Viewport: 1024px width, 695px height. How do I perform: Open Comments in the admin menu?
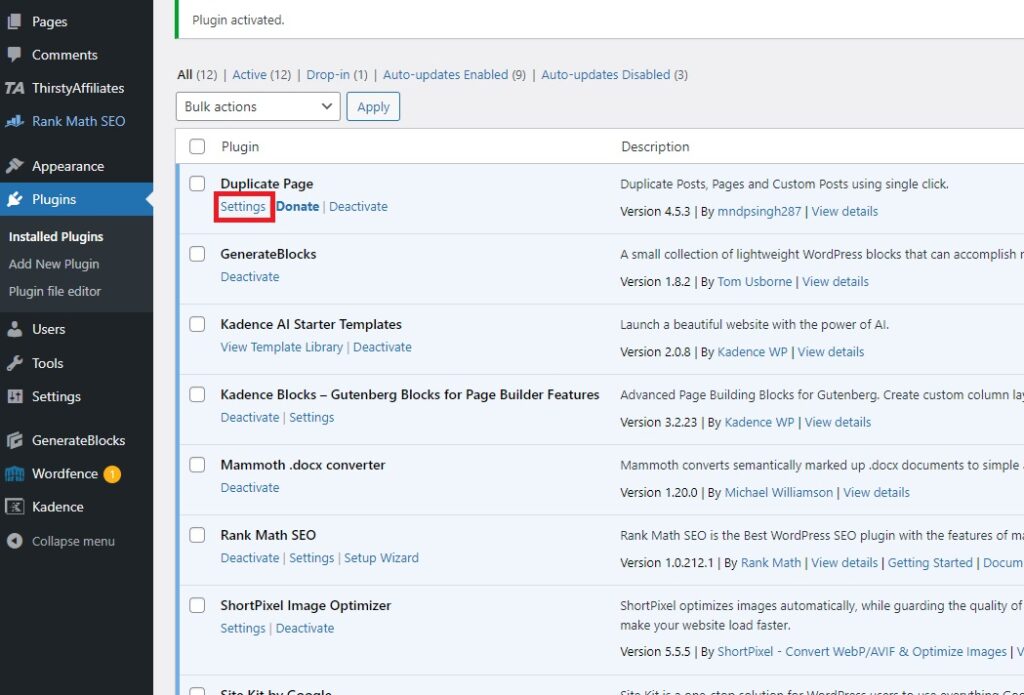pos(65,55)
